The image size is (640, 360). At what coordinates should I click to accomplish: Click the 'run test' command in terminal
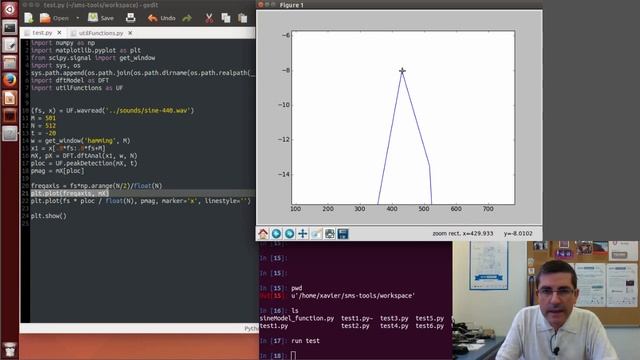305,341
